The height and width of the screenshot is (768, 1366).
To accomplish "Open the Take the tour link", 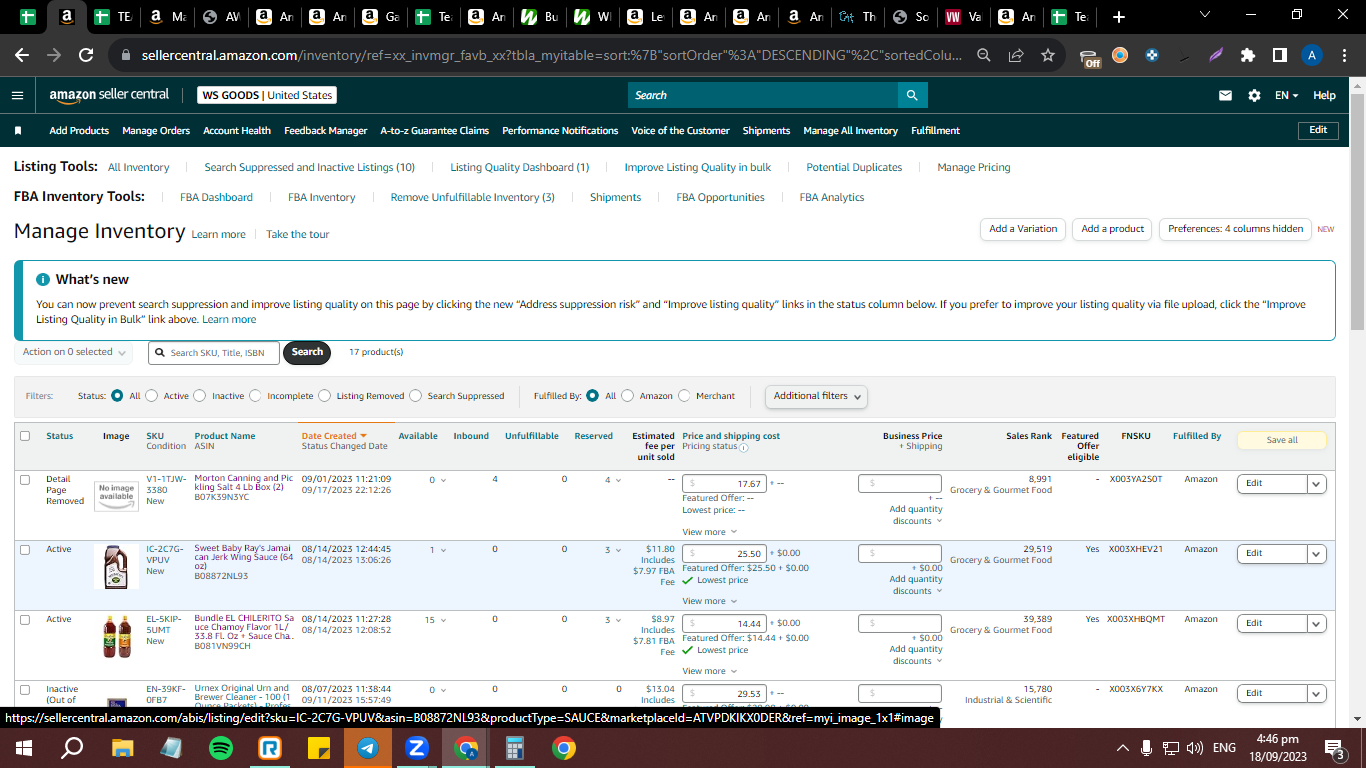I will pyautogui.click(x=297, y=234).
